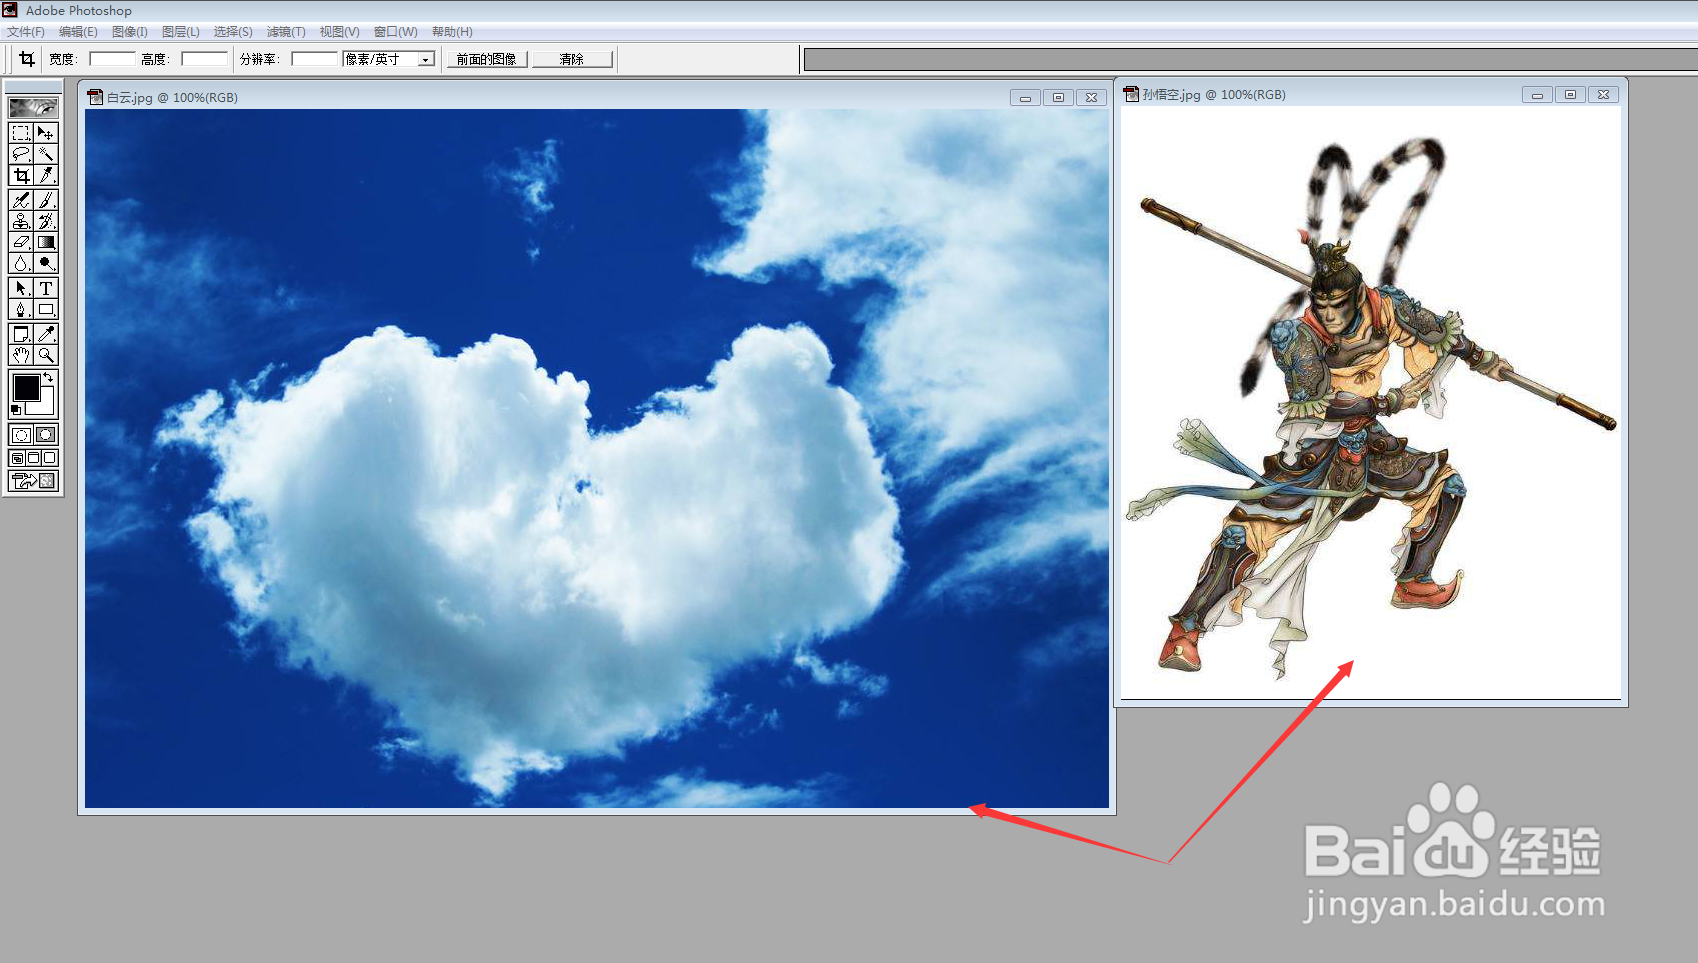This screenshot has width=1698, height=963.
Task: Open the 图像(I) menu
Action: [x=130, y=32]
